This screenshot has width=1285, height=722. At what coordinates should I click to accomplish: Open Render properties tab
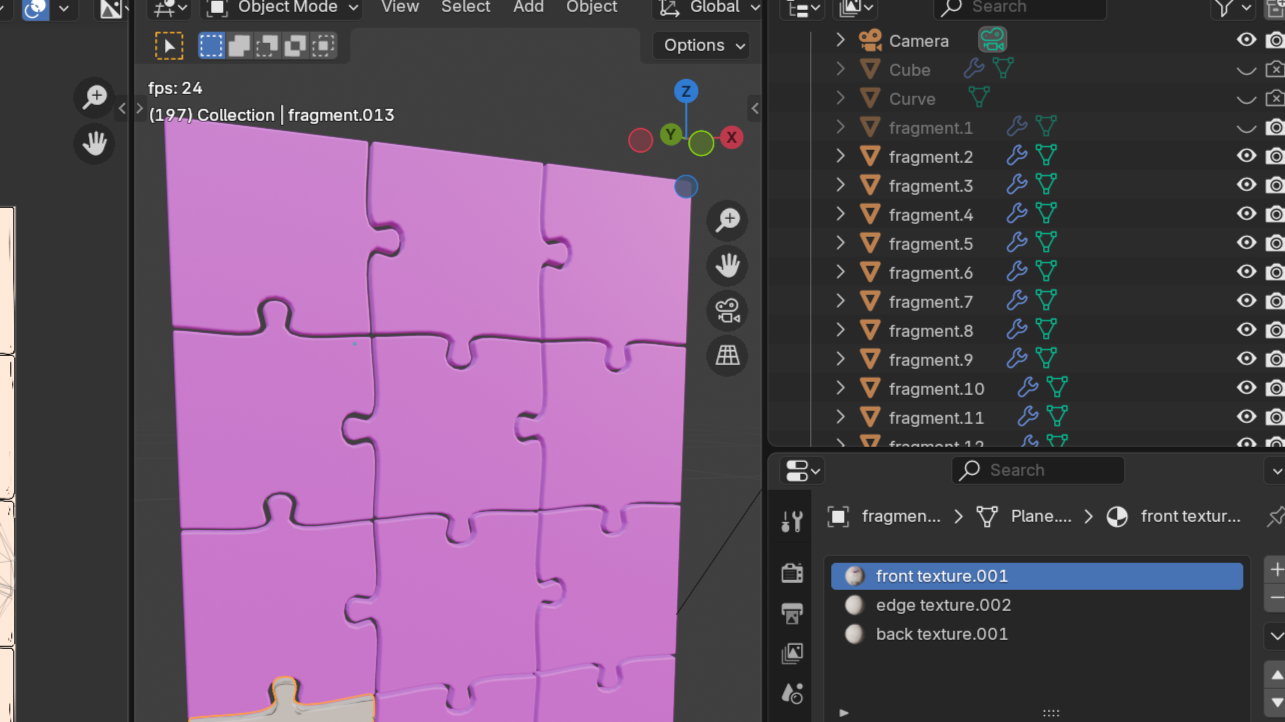[x=792, y=572]
